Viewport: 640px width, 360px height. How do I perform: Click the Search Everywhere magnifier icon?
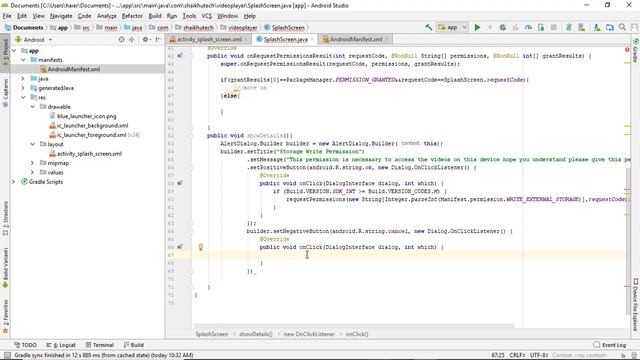[x=622, y=27]
